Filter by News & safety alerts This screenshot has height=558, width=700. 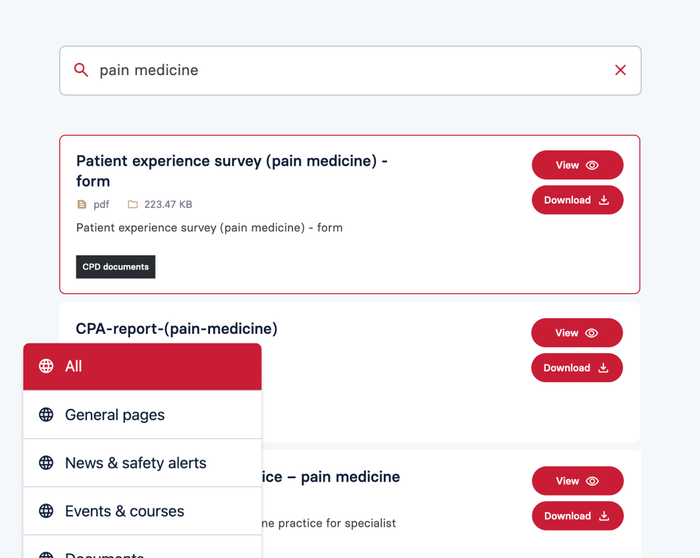[x=135, y=463]
